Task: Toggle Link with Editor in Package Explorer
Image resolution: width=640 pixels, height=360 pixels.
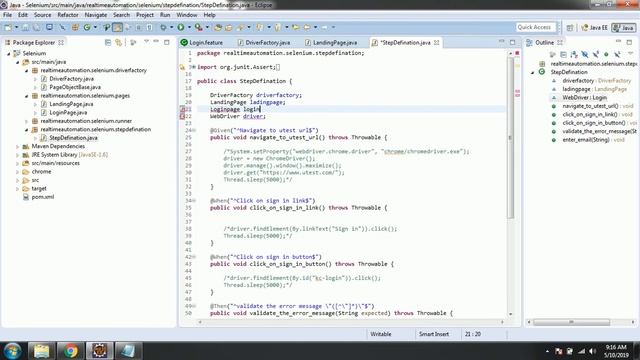Action: [118, 42]
